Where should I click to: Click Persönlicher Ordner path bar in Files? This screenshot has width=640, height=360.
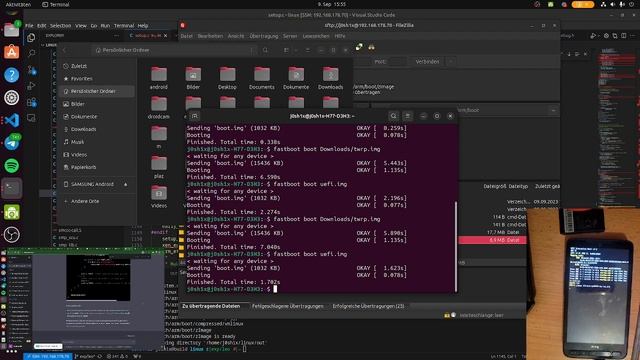point(173,50)
